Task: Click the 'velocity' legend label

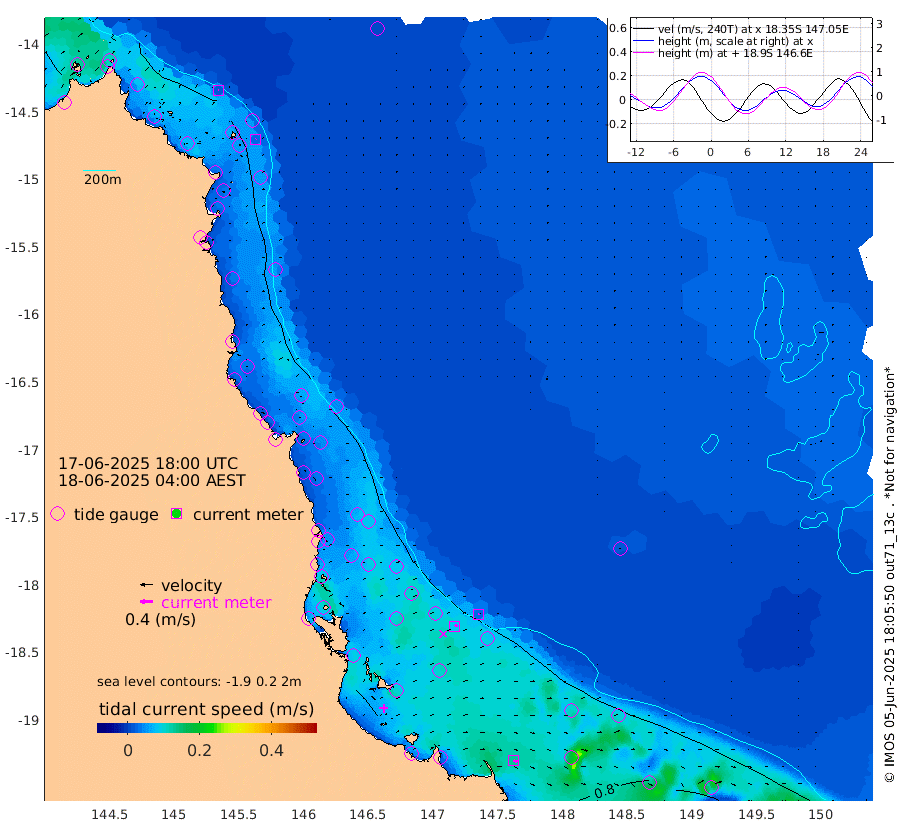Action: point(191,585)
